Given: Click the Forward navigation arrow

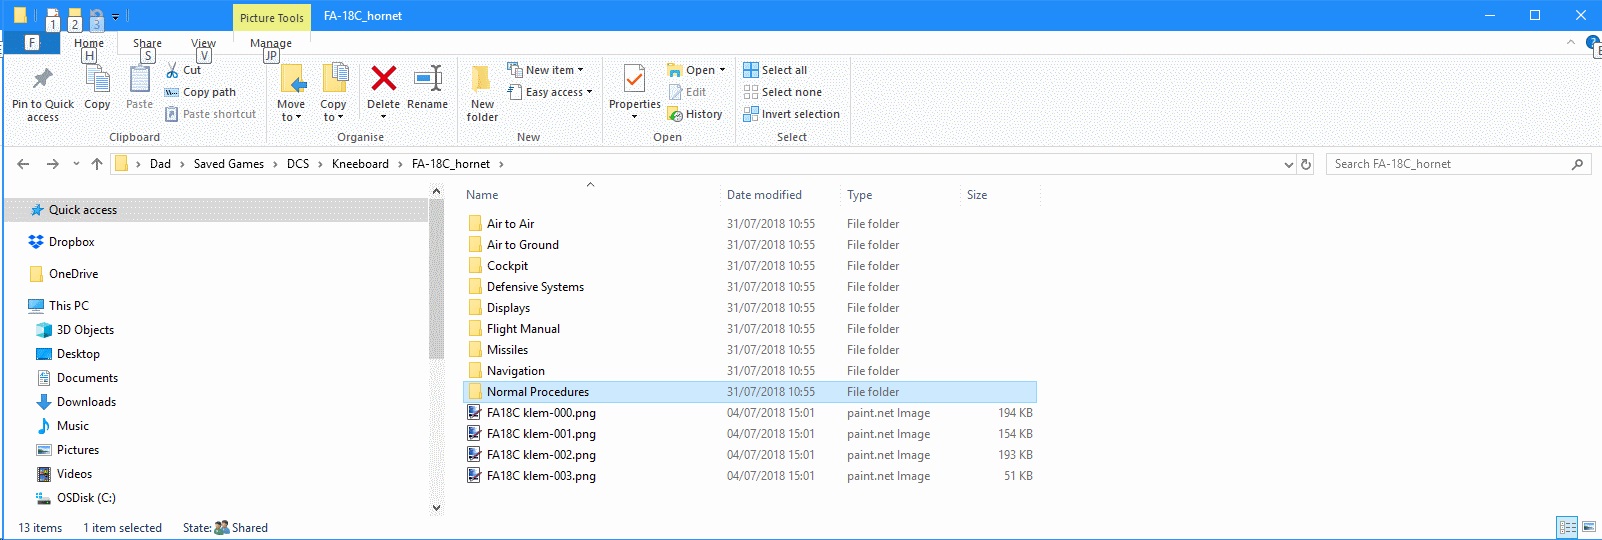Looking at the screenshot, I should point(53,164).
